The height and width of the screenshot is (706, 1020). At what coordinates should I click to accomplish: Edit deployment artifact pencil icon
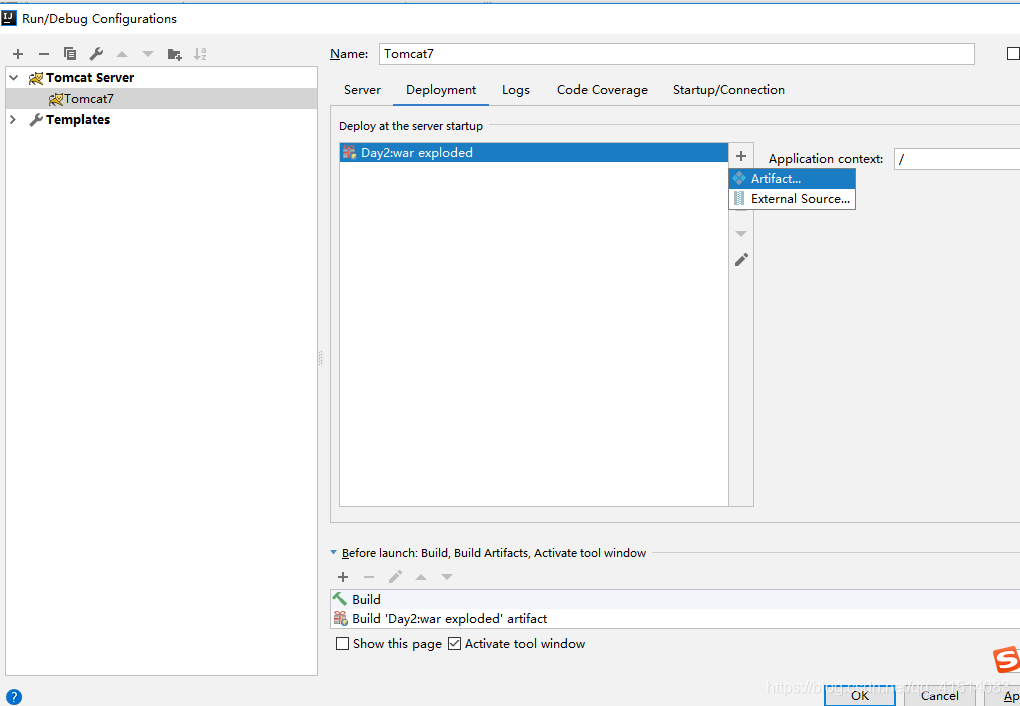(741, 260)
